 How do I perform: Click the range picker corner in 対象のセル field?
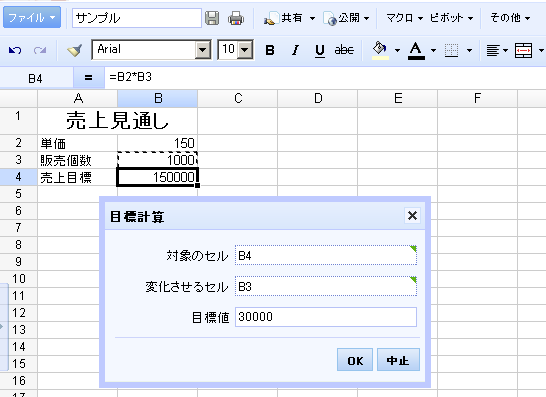click(x=413, y=249)
